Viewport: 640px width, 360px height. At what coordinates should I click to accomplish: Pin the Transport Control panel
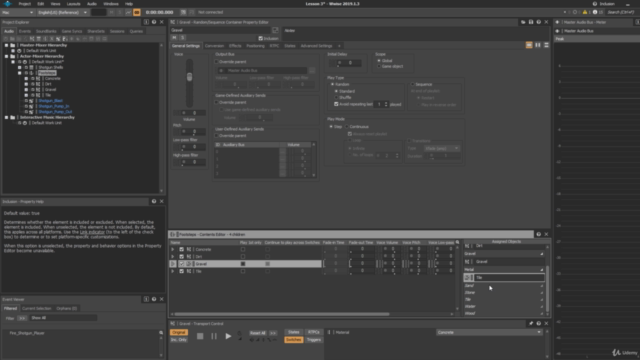[531, 323]
